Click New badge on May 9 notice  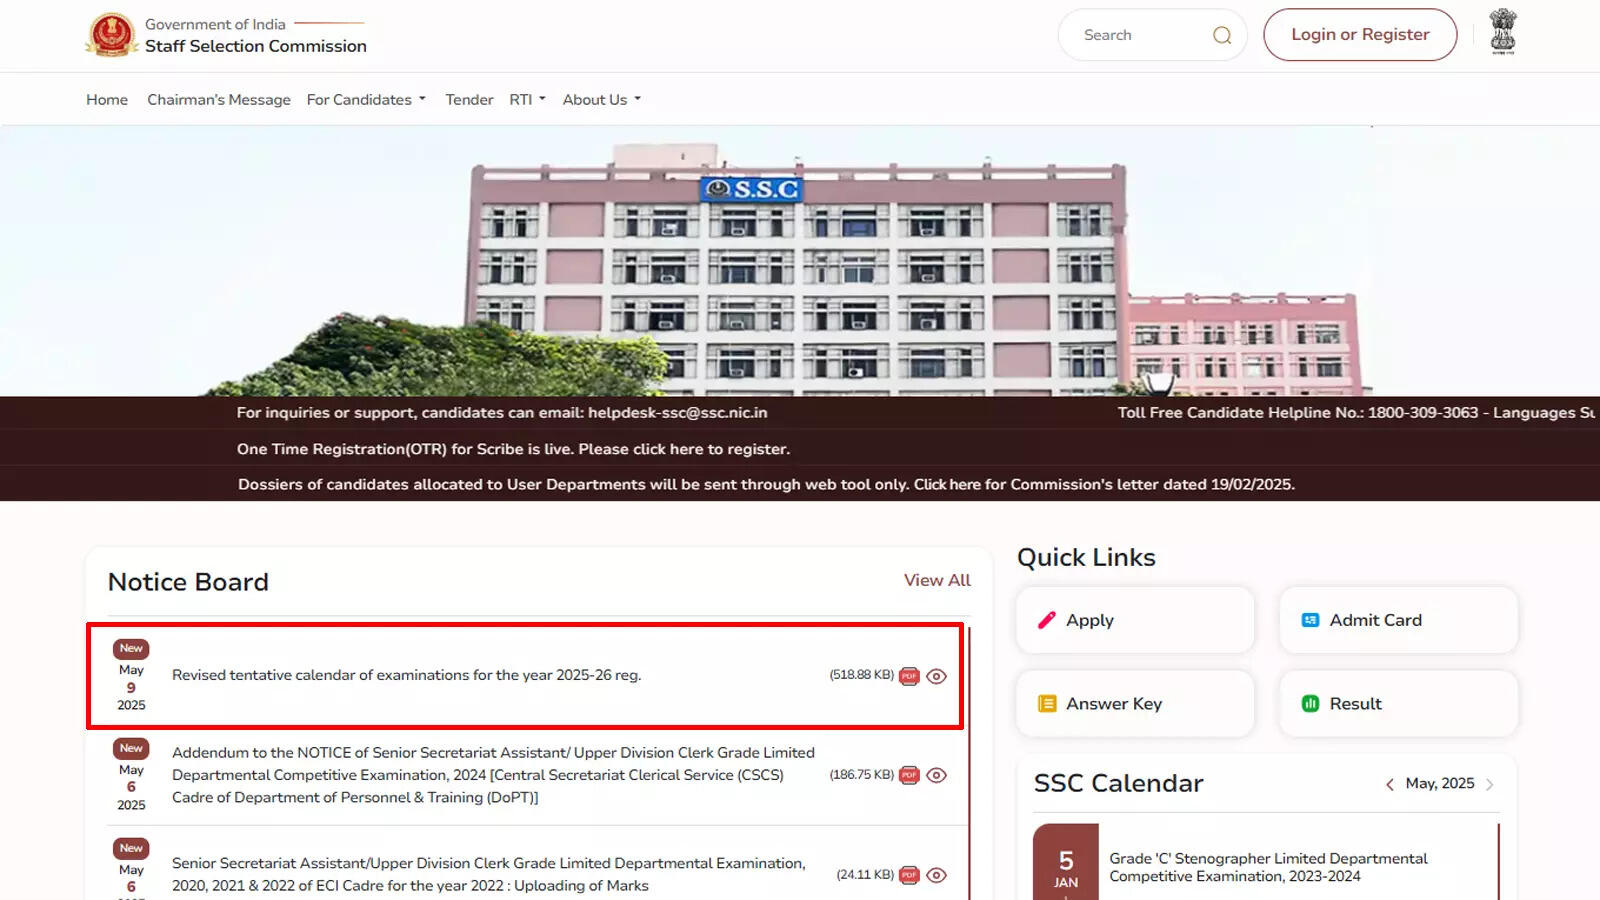coord(131,649)
